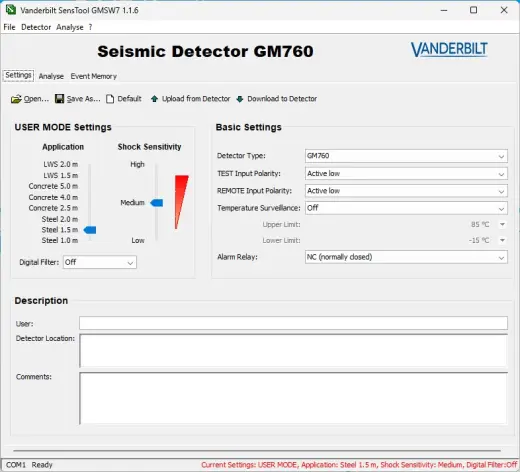Click the Ready status text
Screen dimensions: 520x472
coord(42,465)
